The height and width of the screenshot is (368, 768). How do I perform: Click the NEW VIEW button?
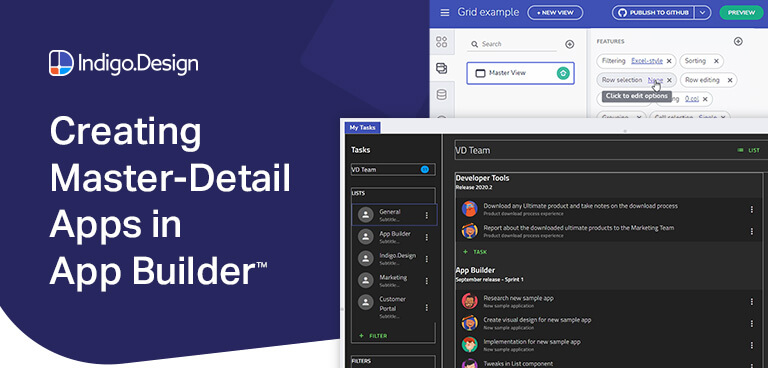pyautogui.click(x=555, y=13)
